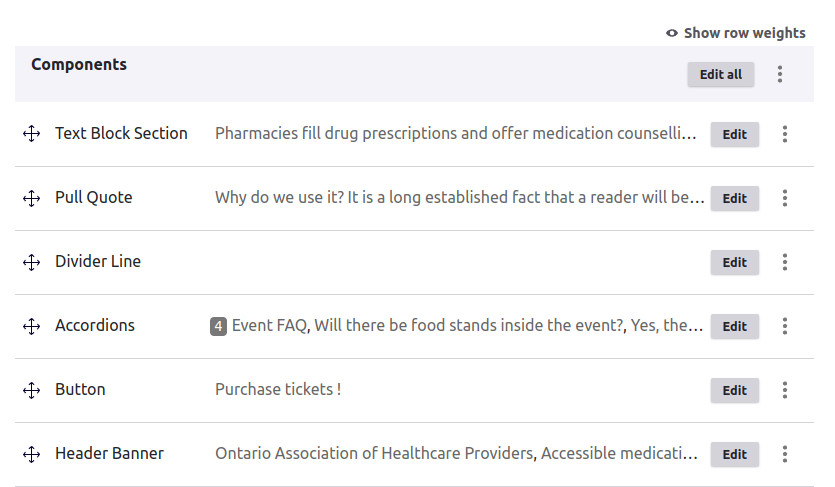
Task: Open Accordions row options menu
Action: [x=785, y=326]
